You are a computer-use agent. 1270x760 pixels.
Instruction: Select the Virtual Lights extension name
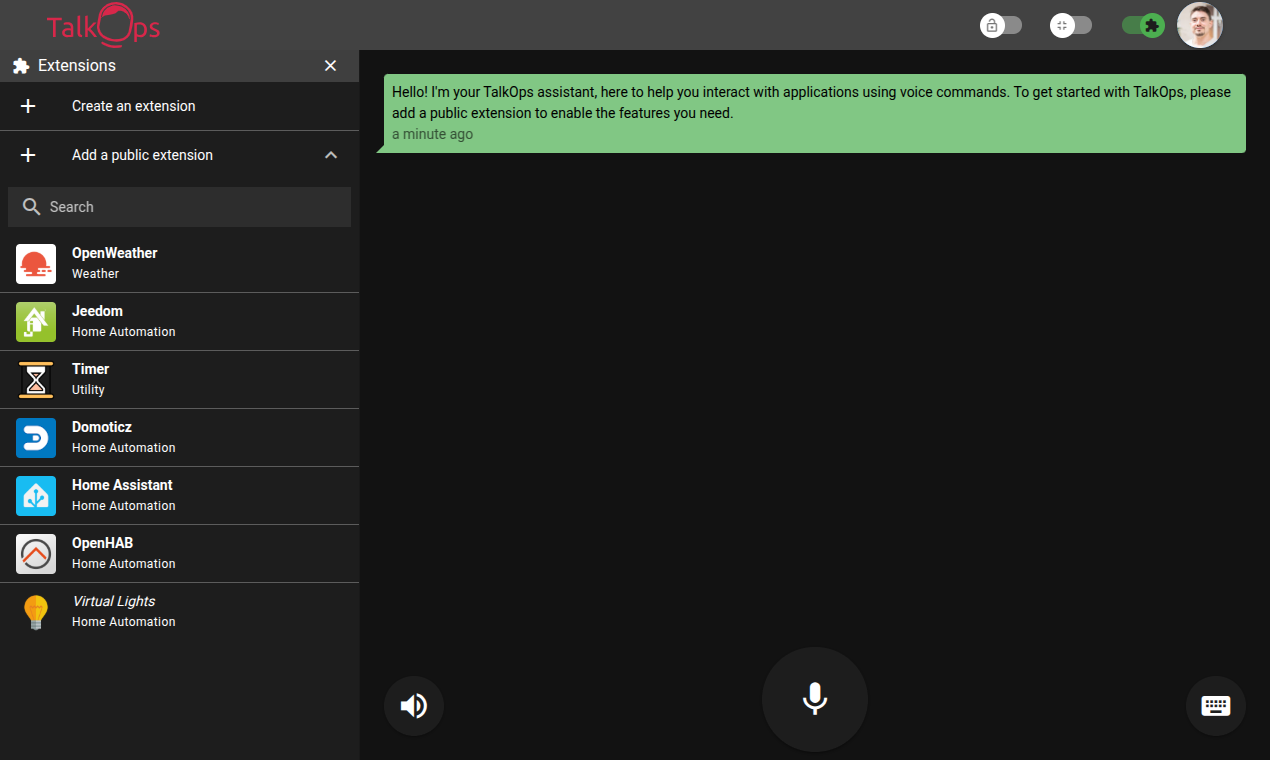114,601
